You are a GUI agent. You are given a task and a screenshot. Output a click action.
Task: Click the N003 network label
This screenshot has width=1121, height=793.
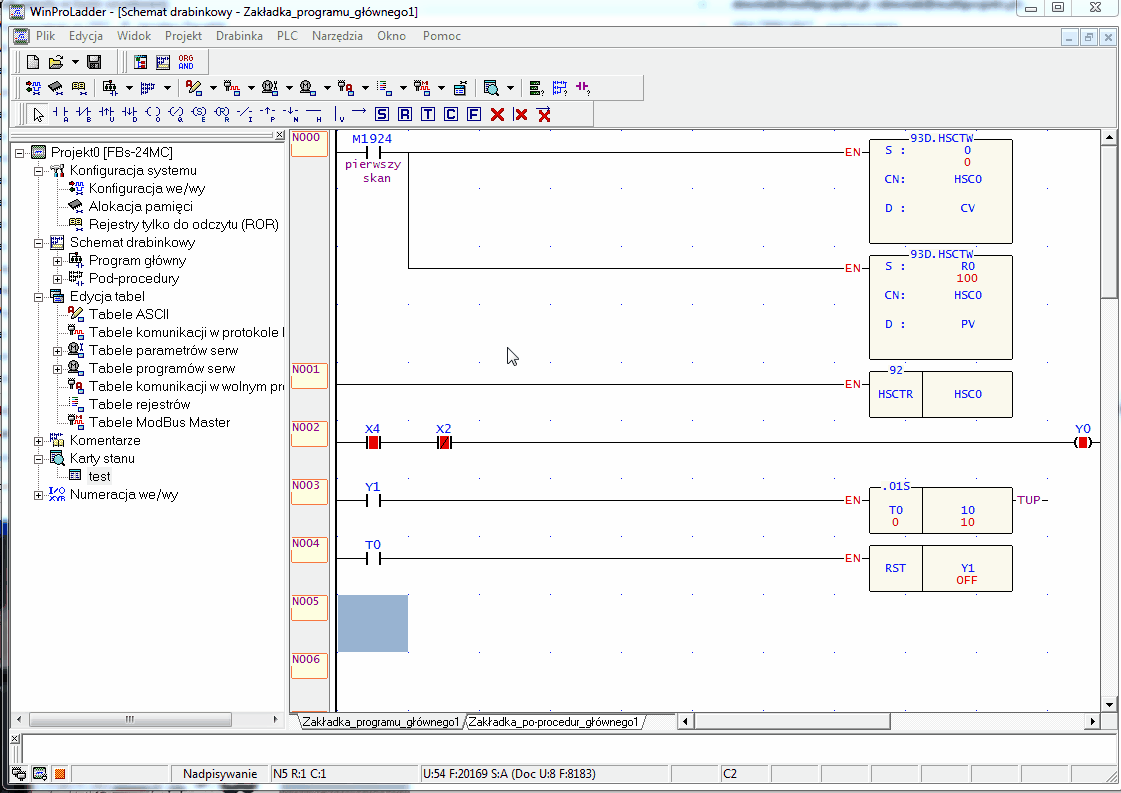click(x=309, y=492)
